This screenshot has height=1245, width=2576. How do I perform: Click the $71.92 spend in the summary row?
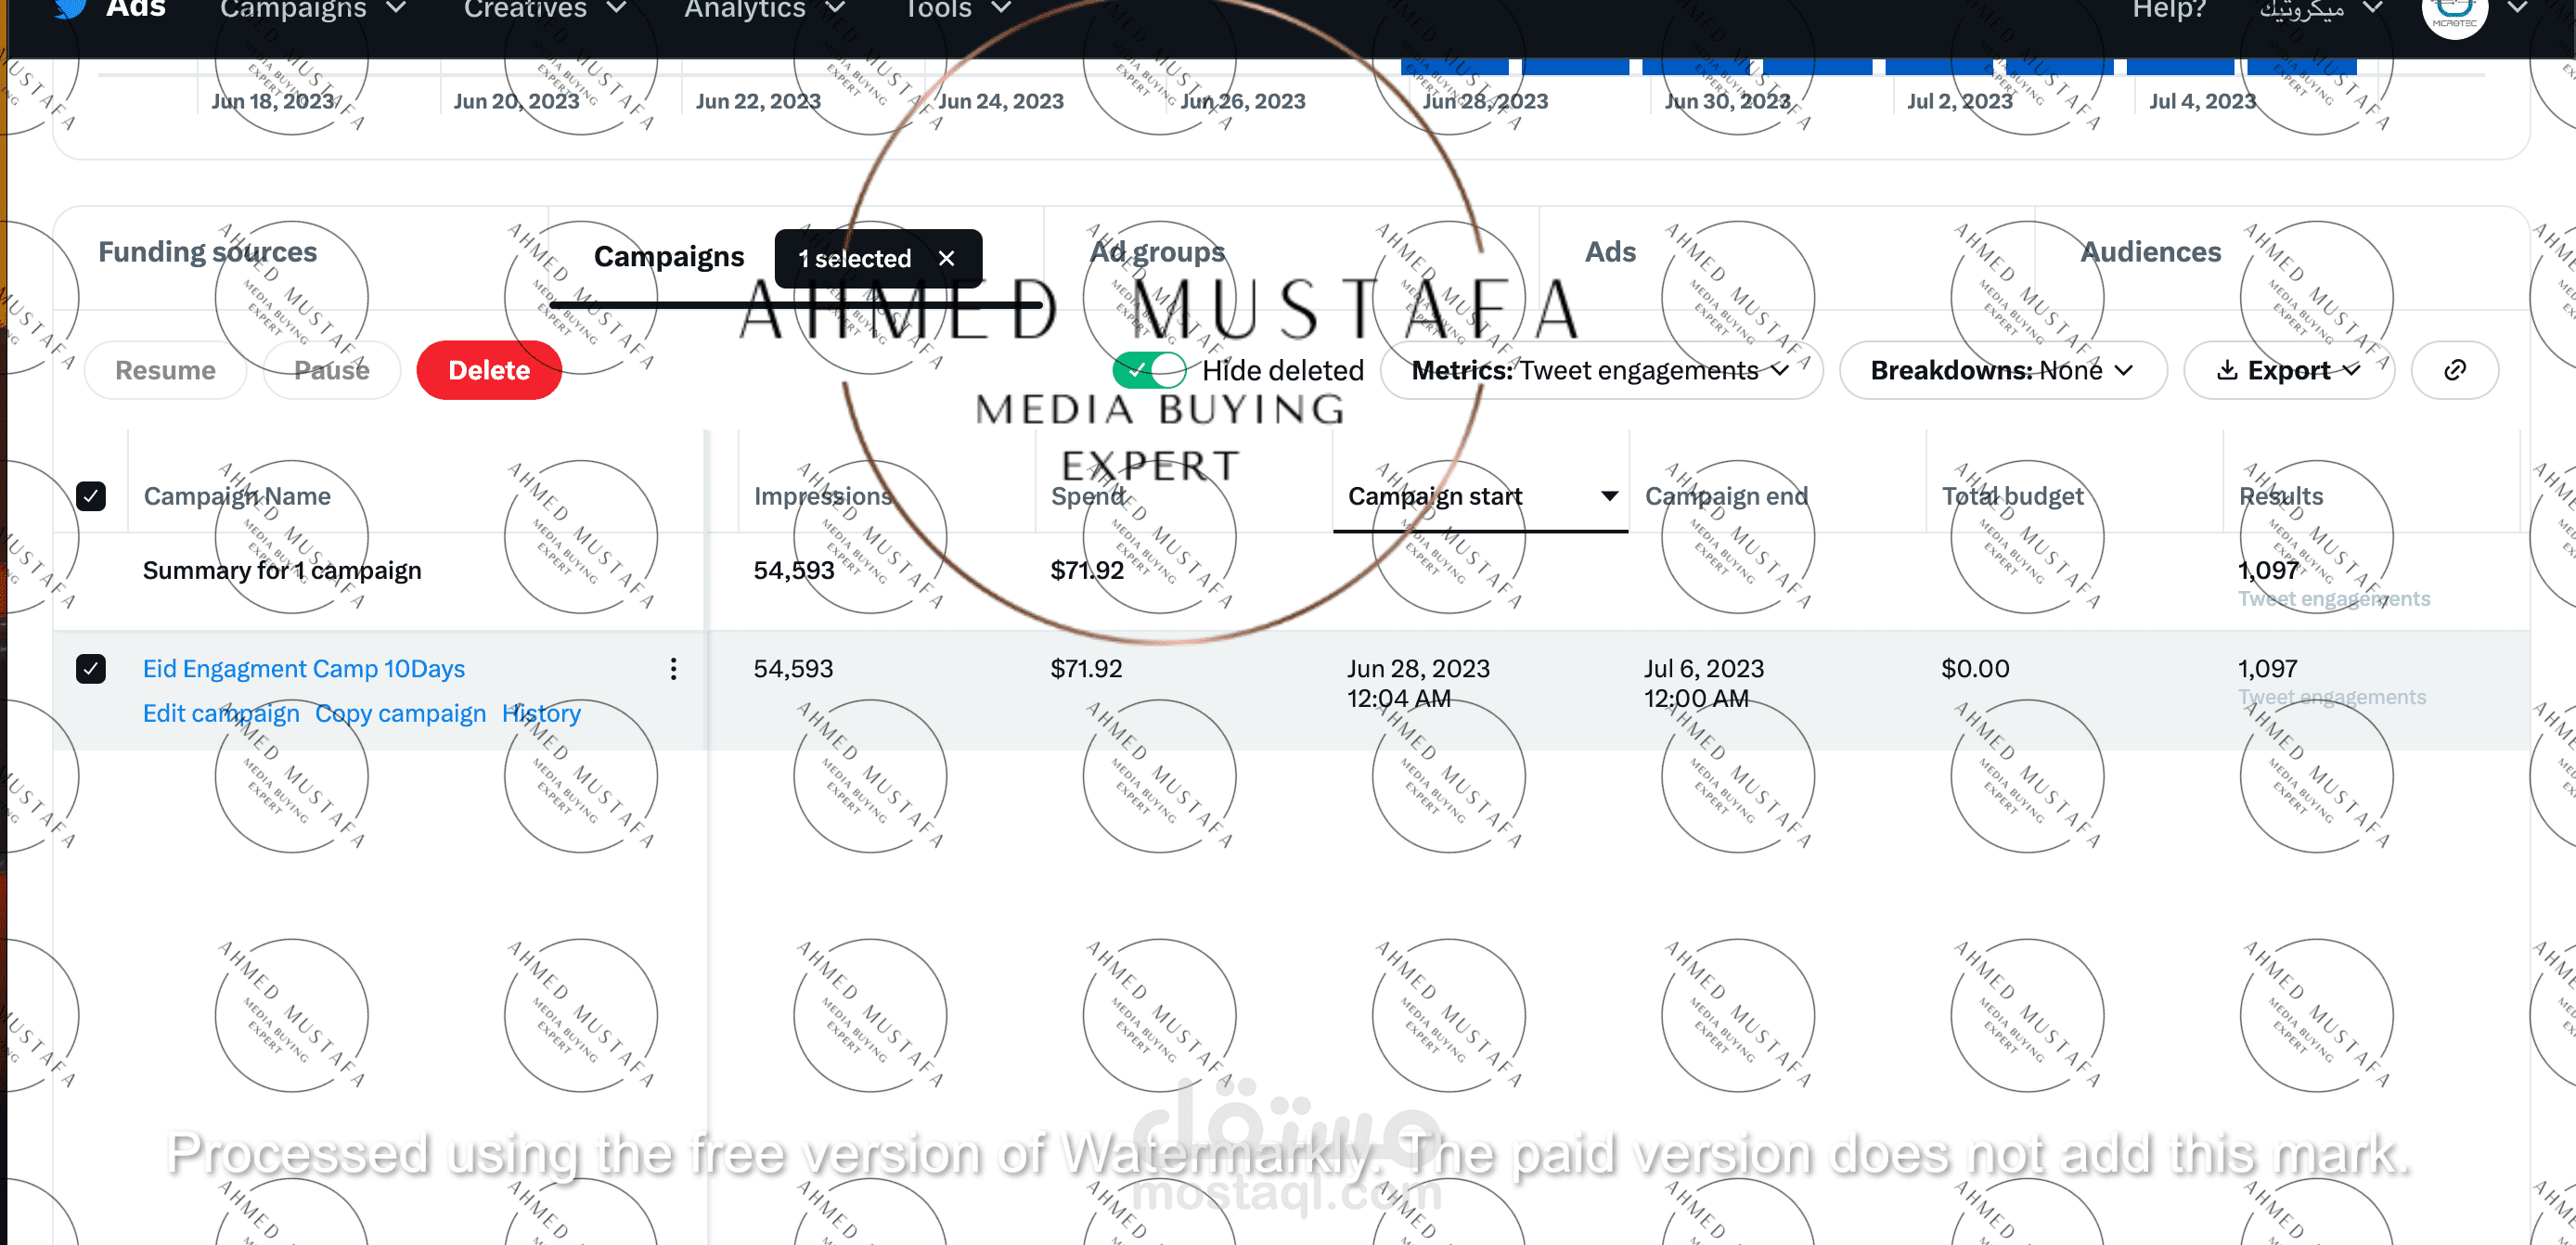[1087, 570]
